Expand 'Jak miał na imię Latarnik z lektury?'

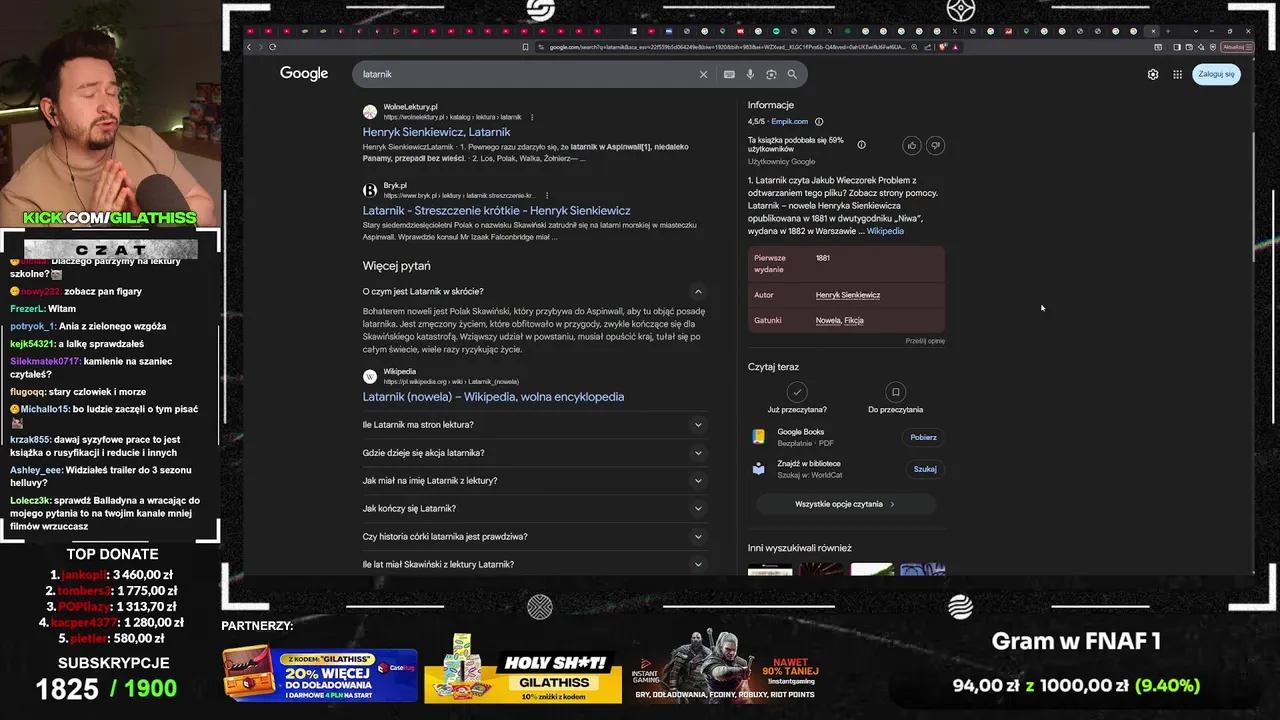[x=535, y=480]
